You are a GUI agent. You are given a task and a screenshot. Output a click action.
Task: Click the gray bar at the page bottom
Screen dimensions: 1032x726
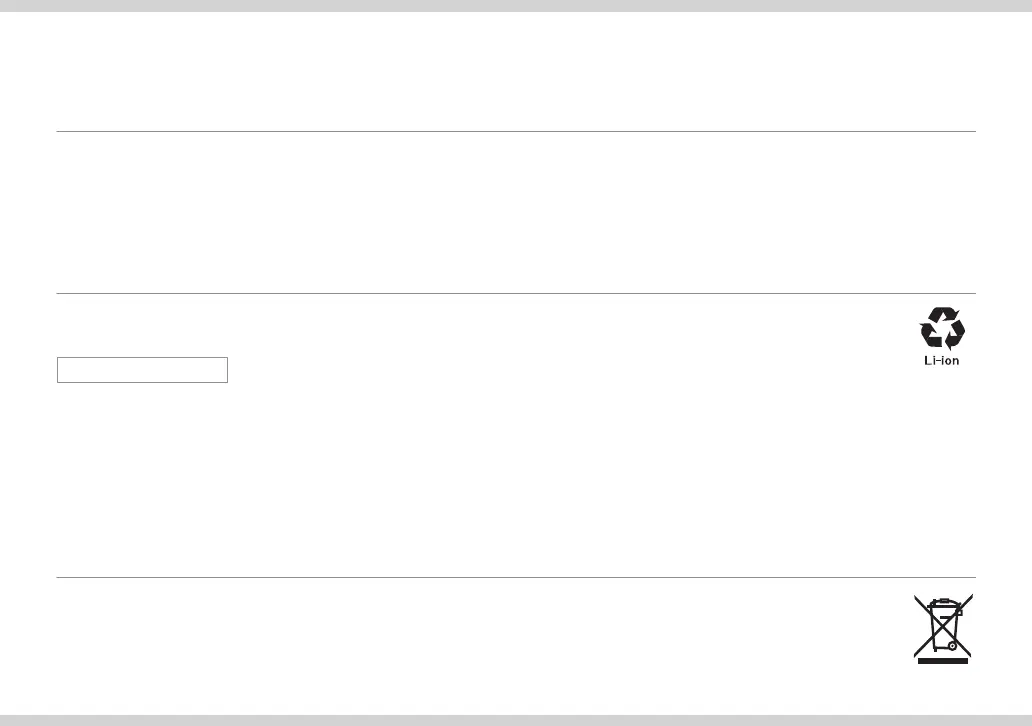(515, 720)
